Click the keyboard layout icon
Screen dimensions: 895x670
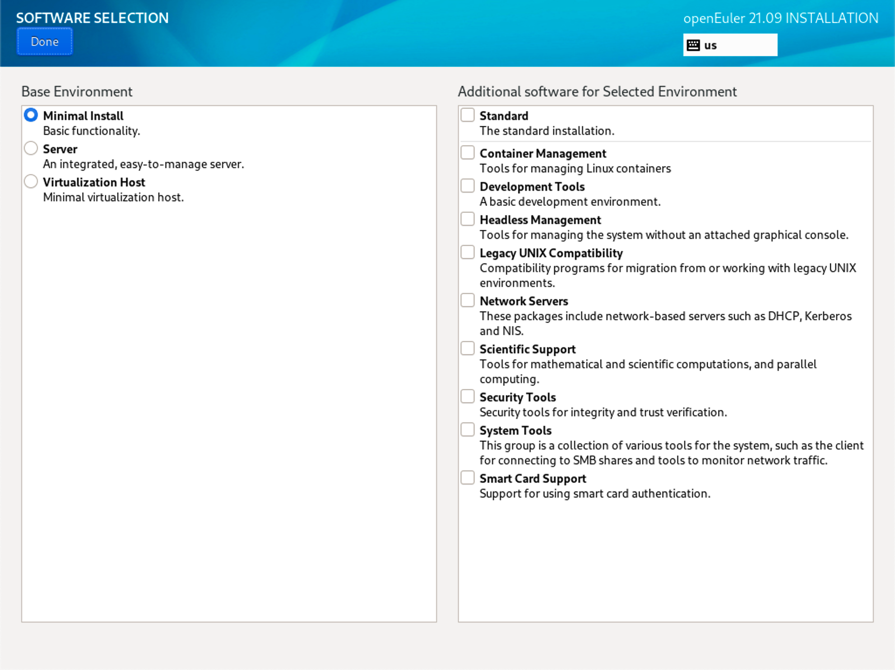coord(693,45)
